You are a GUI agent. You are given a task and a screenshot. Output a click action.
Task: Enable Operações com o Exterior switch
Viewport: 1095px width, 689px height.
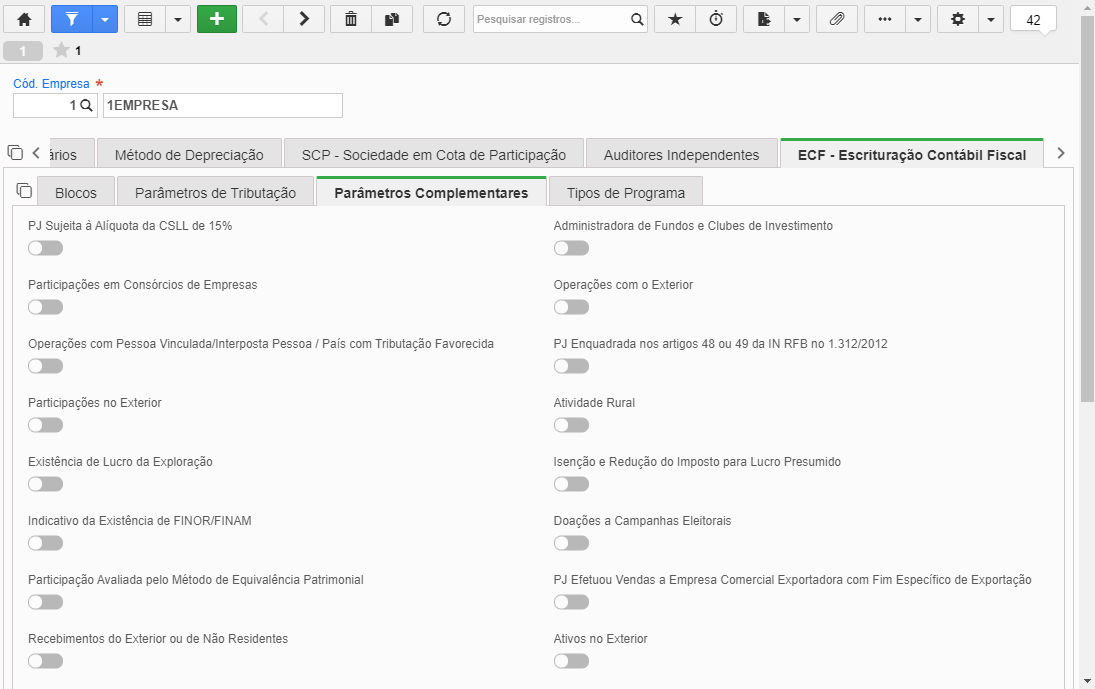(571, 307)
